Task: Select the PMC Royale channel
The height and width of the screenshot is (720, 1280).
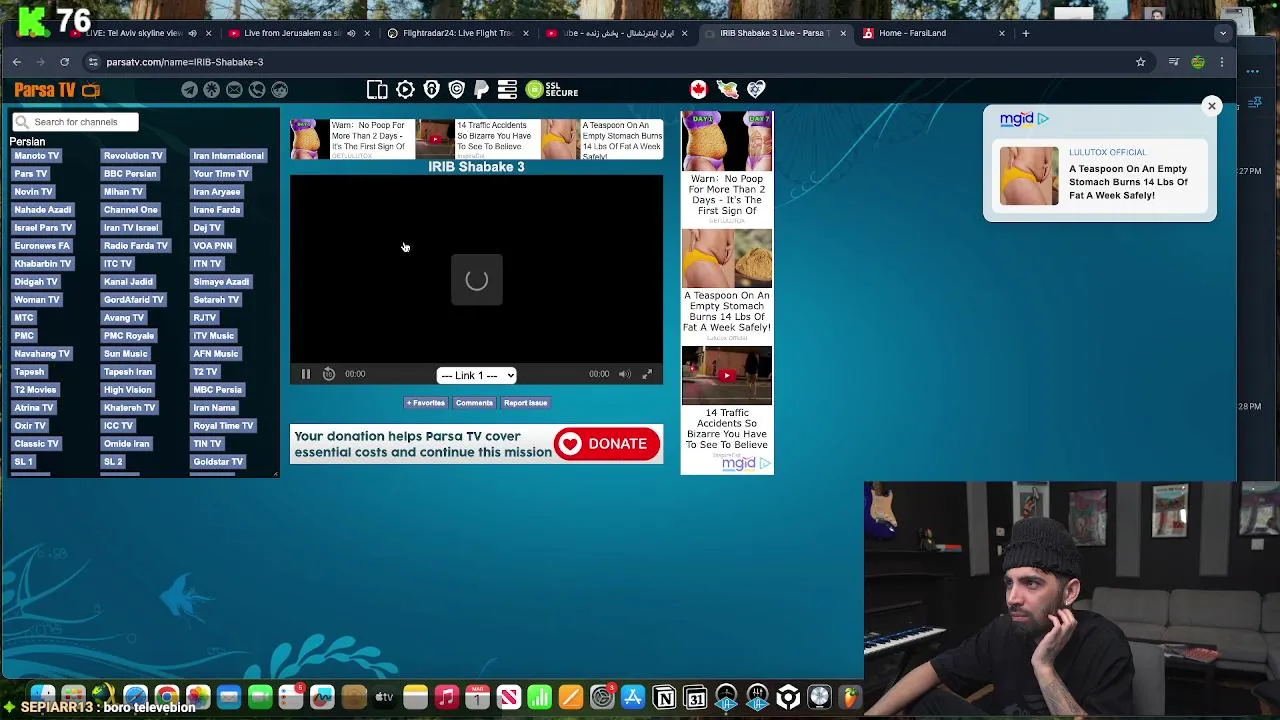Action: (128, 336)
